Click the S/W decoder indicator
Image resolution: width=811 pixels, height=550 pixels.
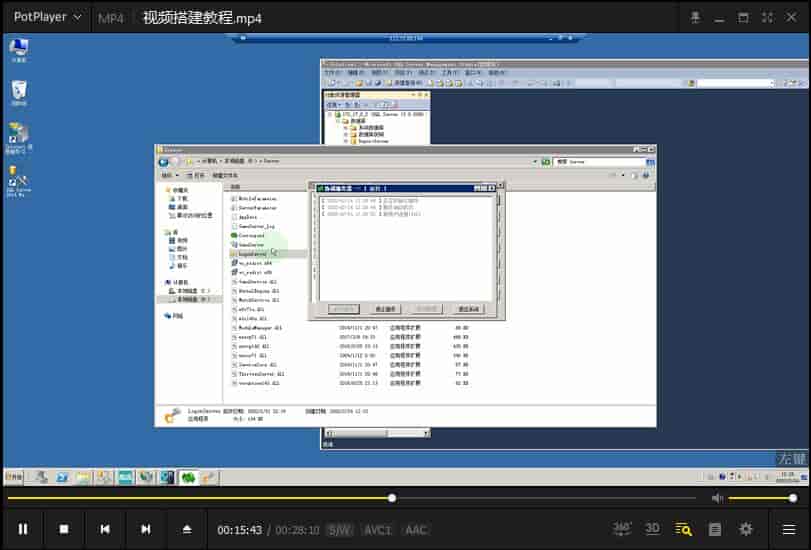[x=339, y=530]
